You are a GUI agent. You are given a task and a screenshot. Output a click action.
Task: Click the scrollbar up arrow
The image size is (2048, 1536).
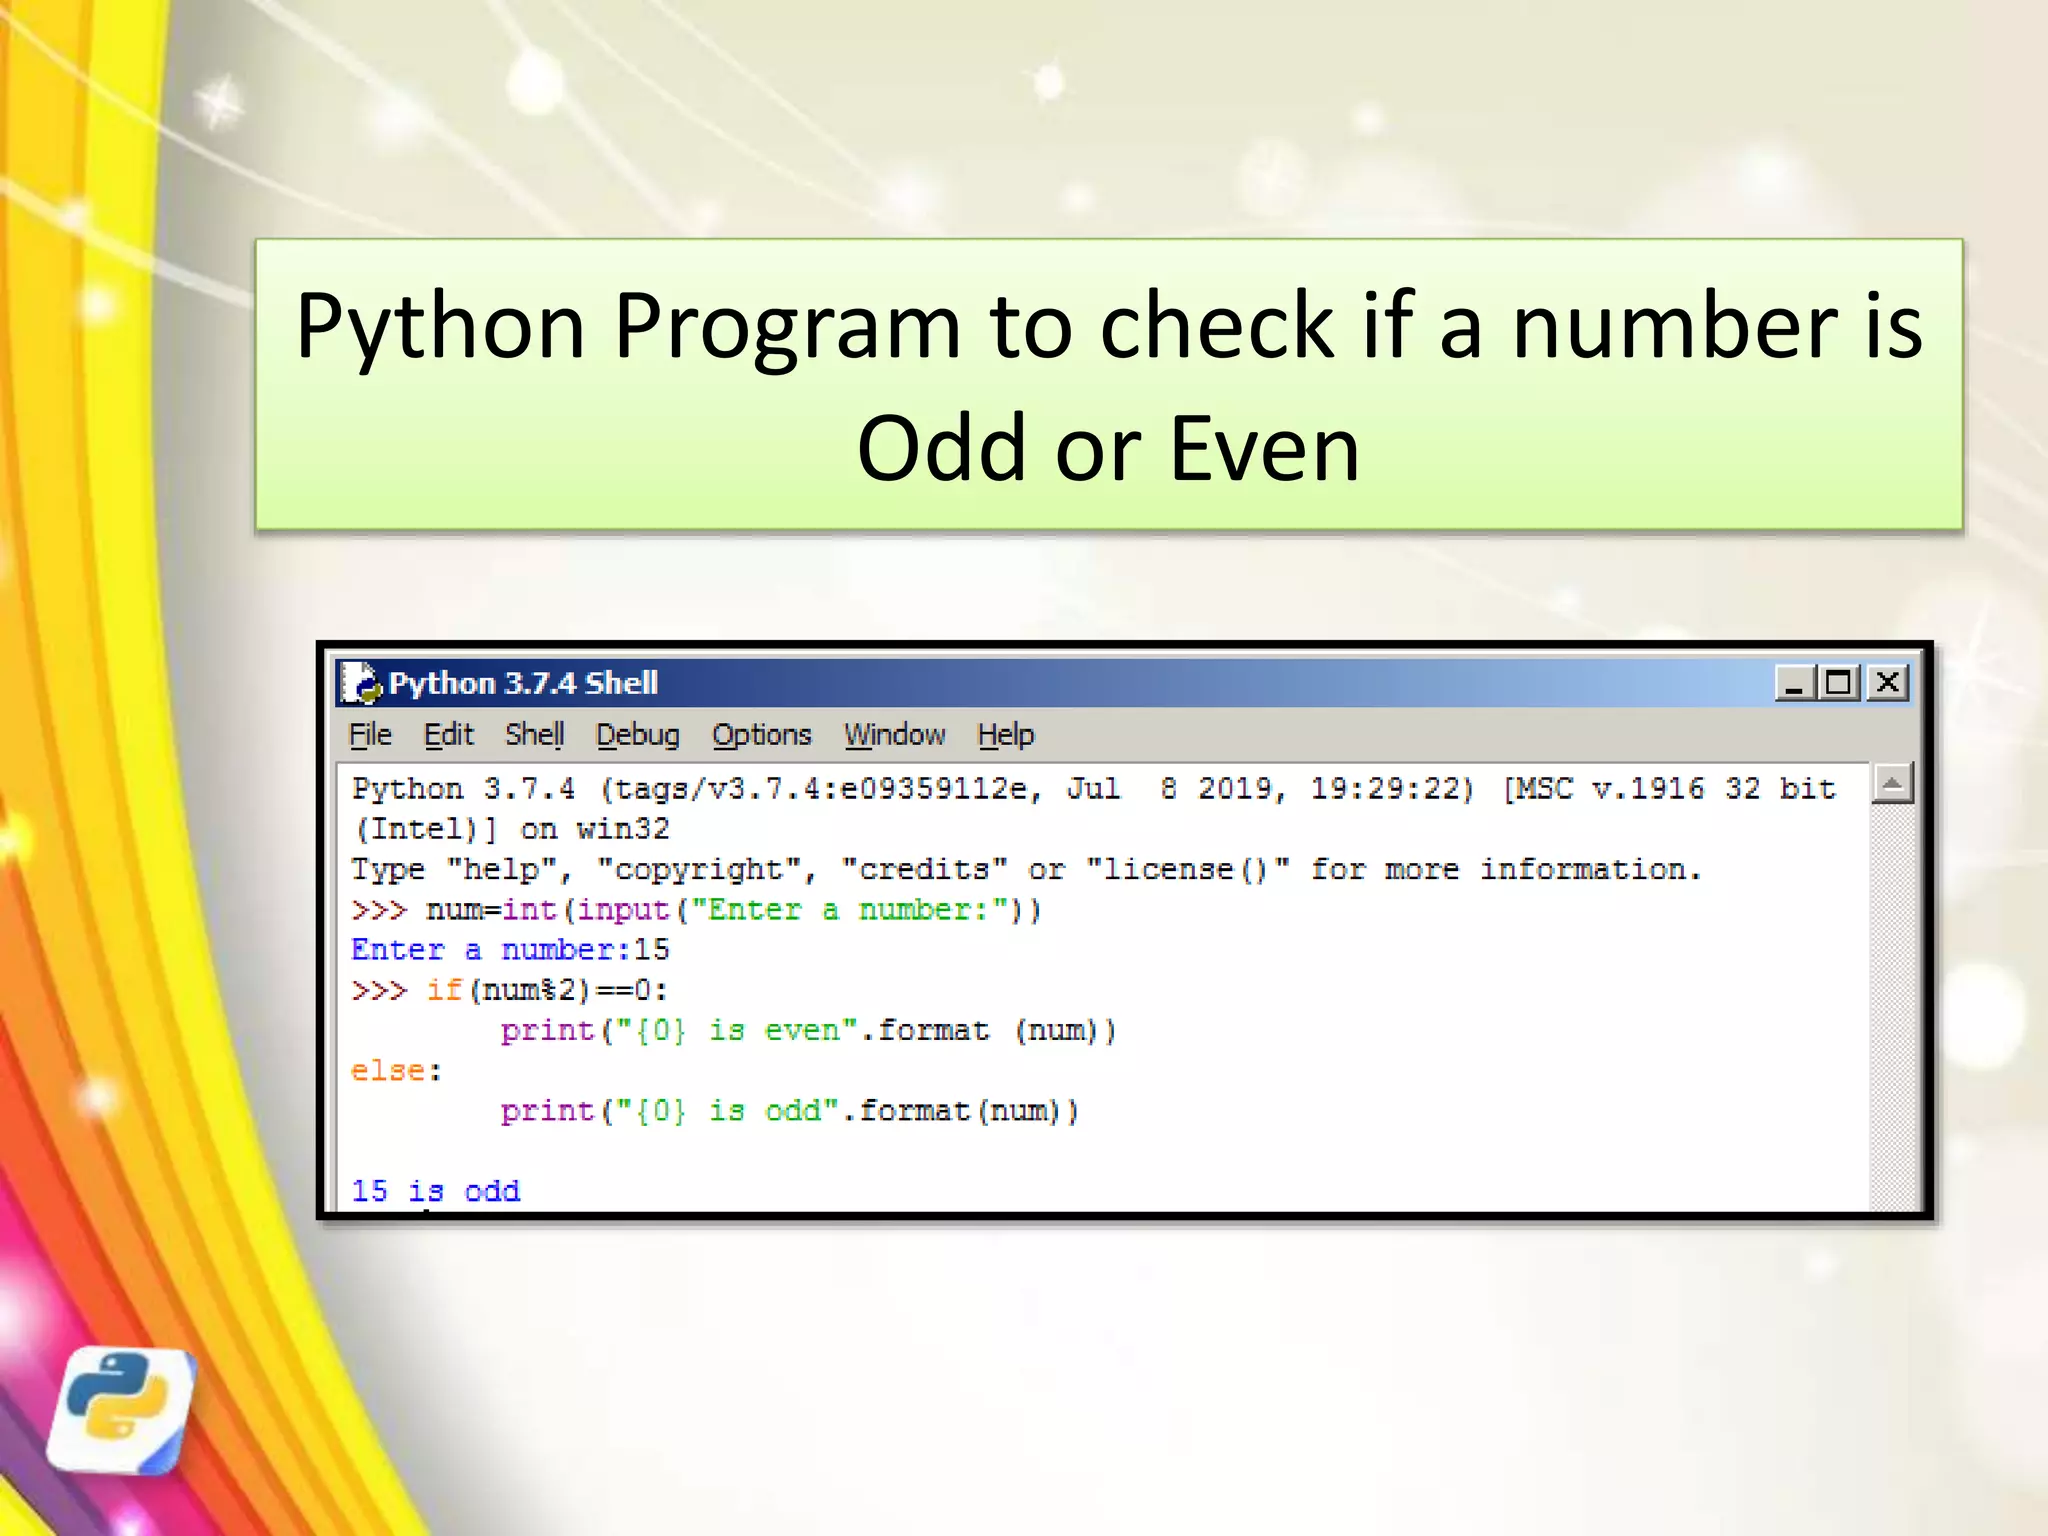tap(1892, 783)
